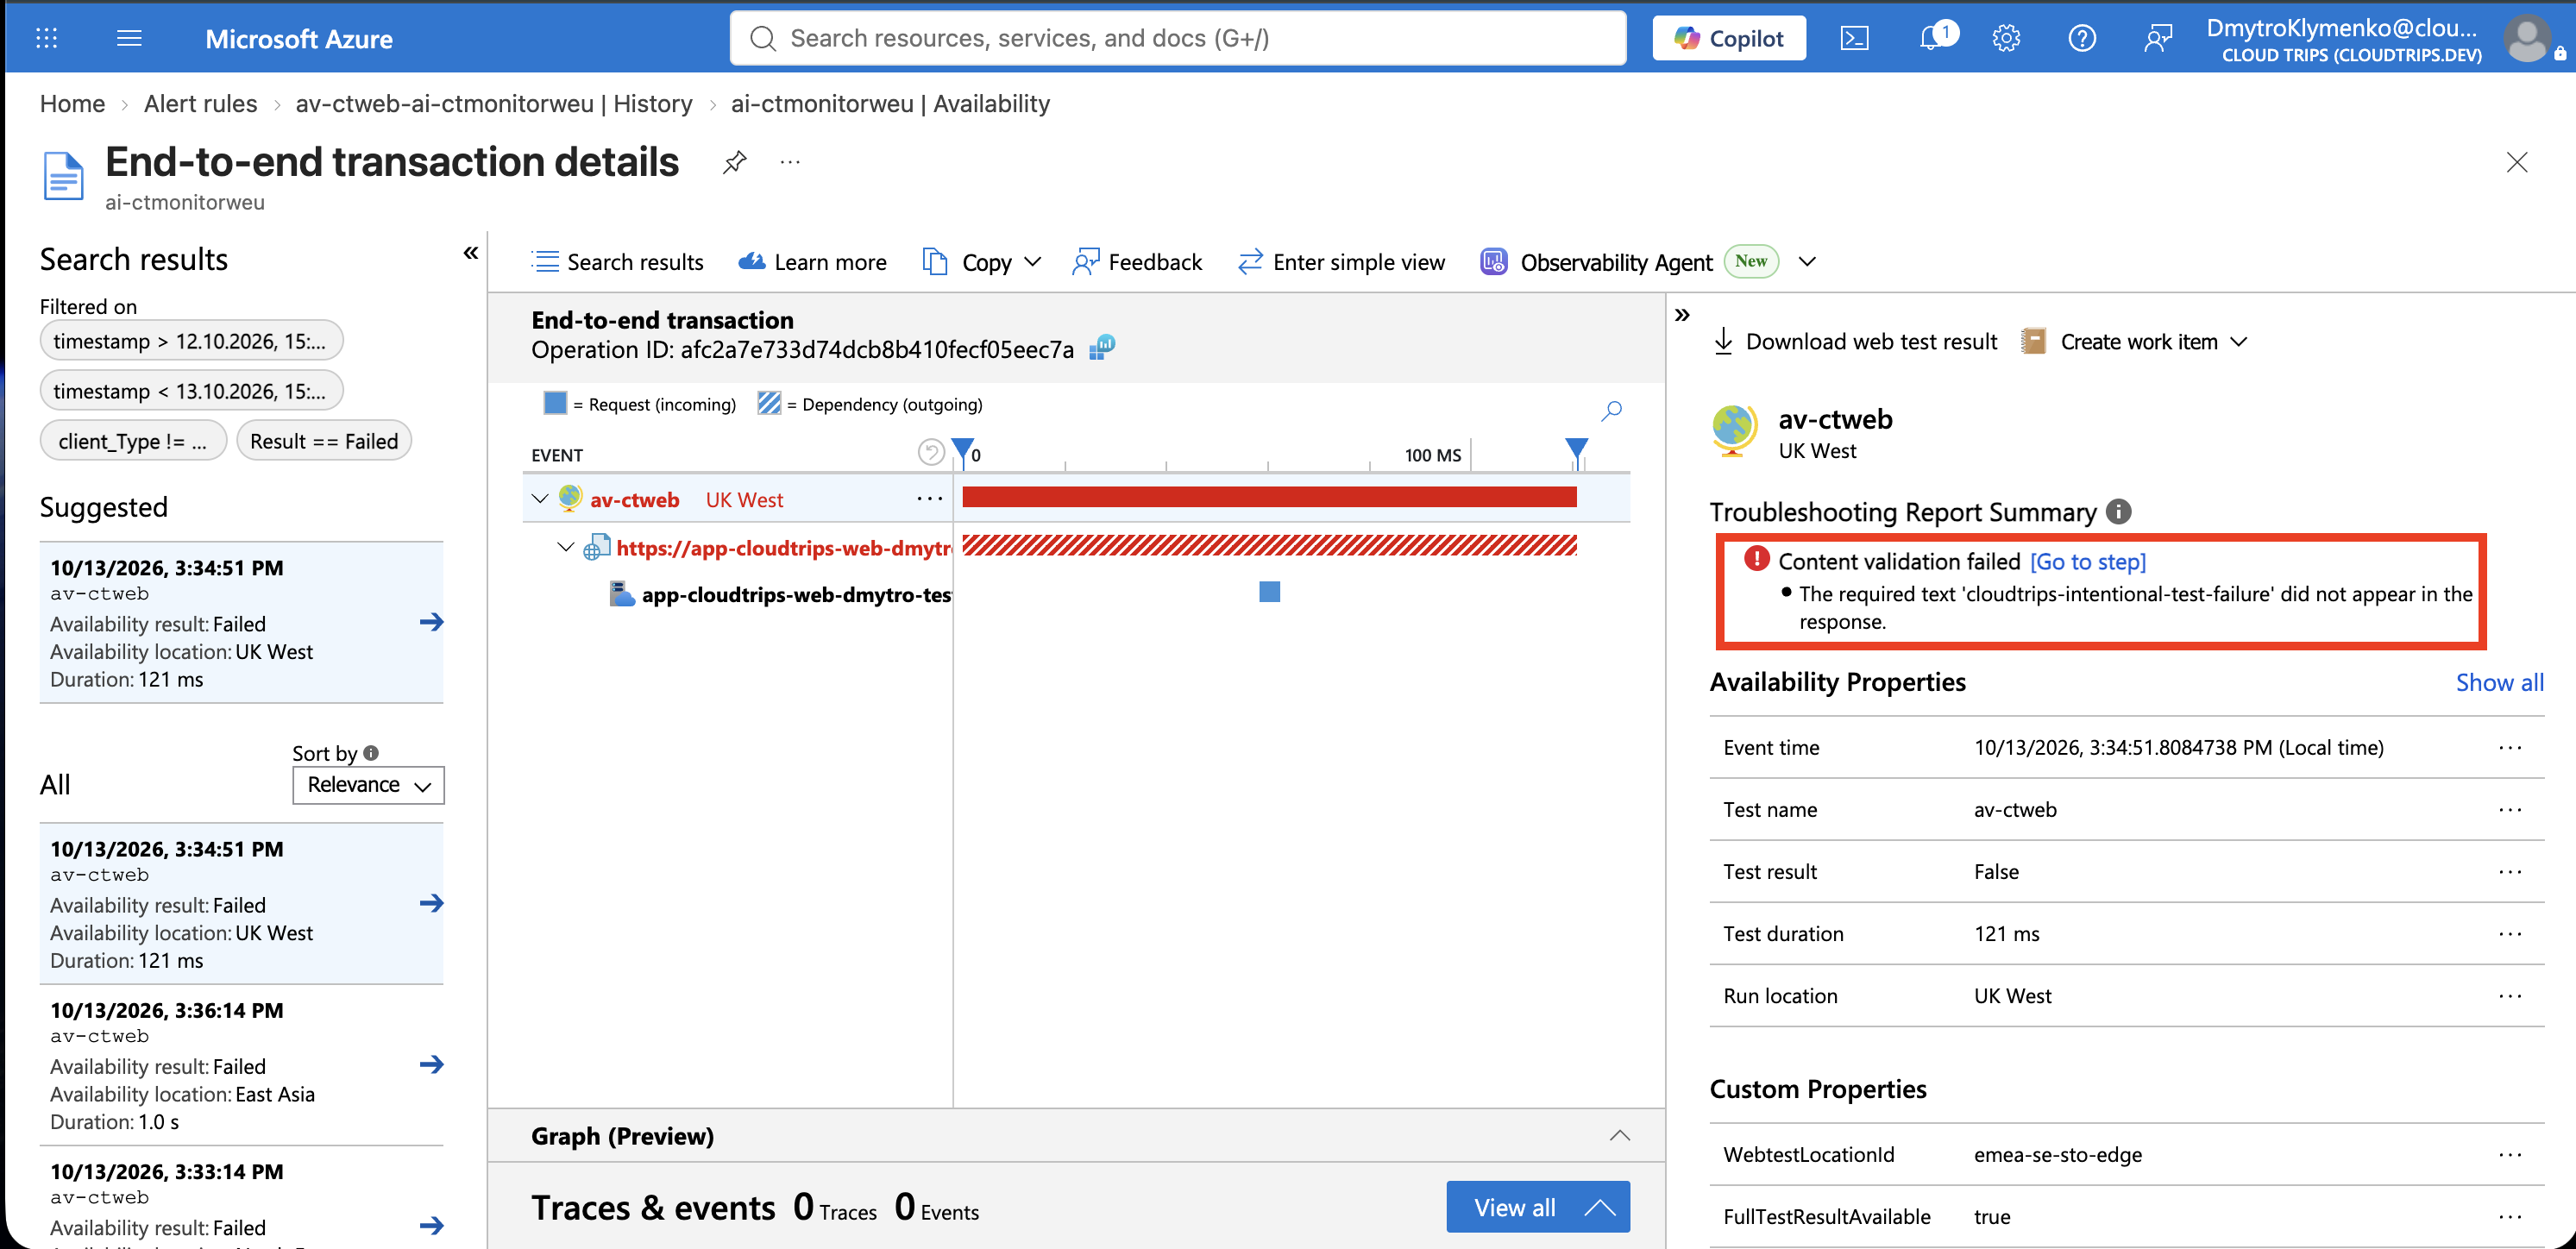2576x1249 pixels.
Task: Download web test result
Action: pyautogui.click(x=1855, y=342)
